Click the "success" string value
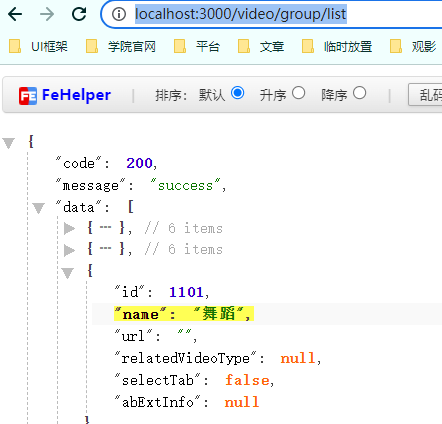 [x=185, y=185]
